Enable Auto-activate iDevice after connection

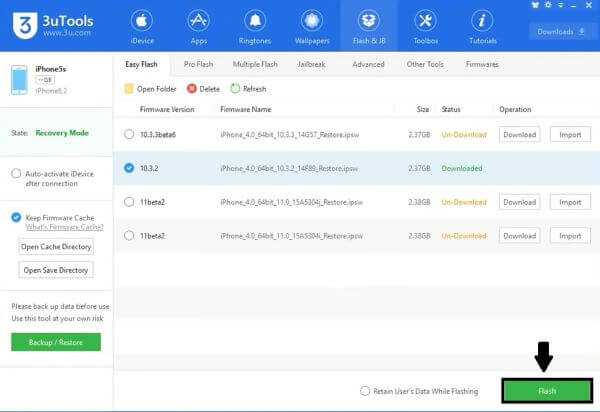point(16,174)
